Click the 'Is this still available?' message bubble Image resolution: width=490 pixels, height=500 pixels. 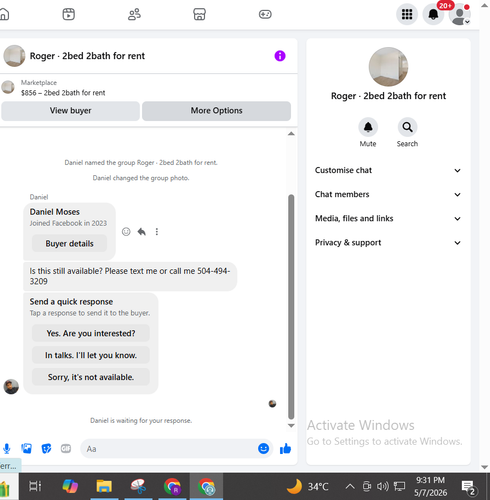point(130,276)
